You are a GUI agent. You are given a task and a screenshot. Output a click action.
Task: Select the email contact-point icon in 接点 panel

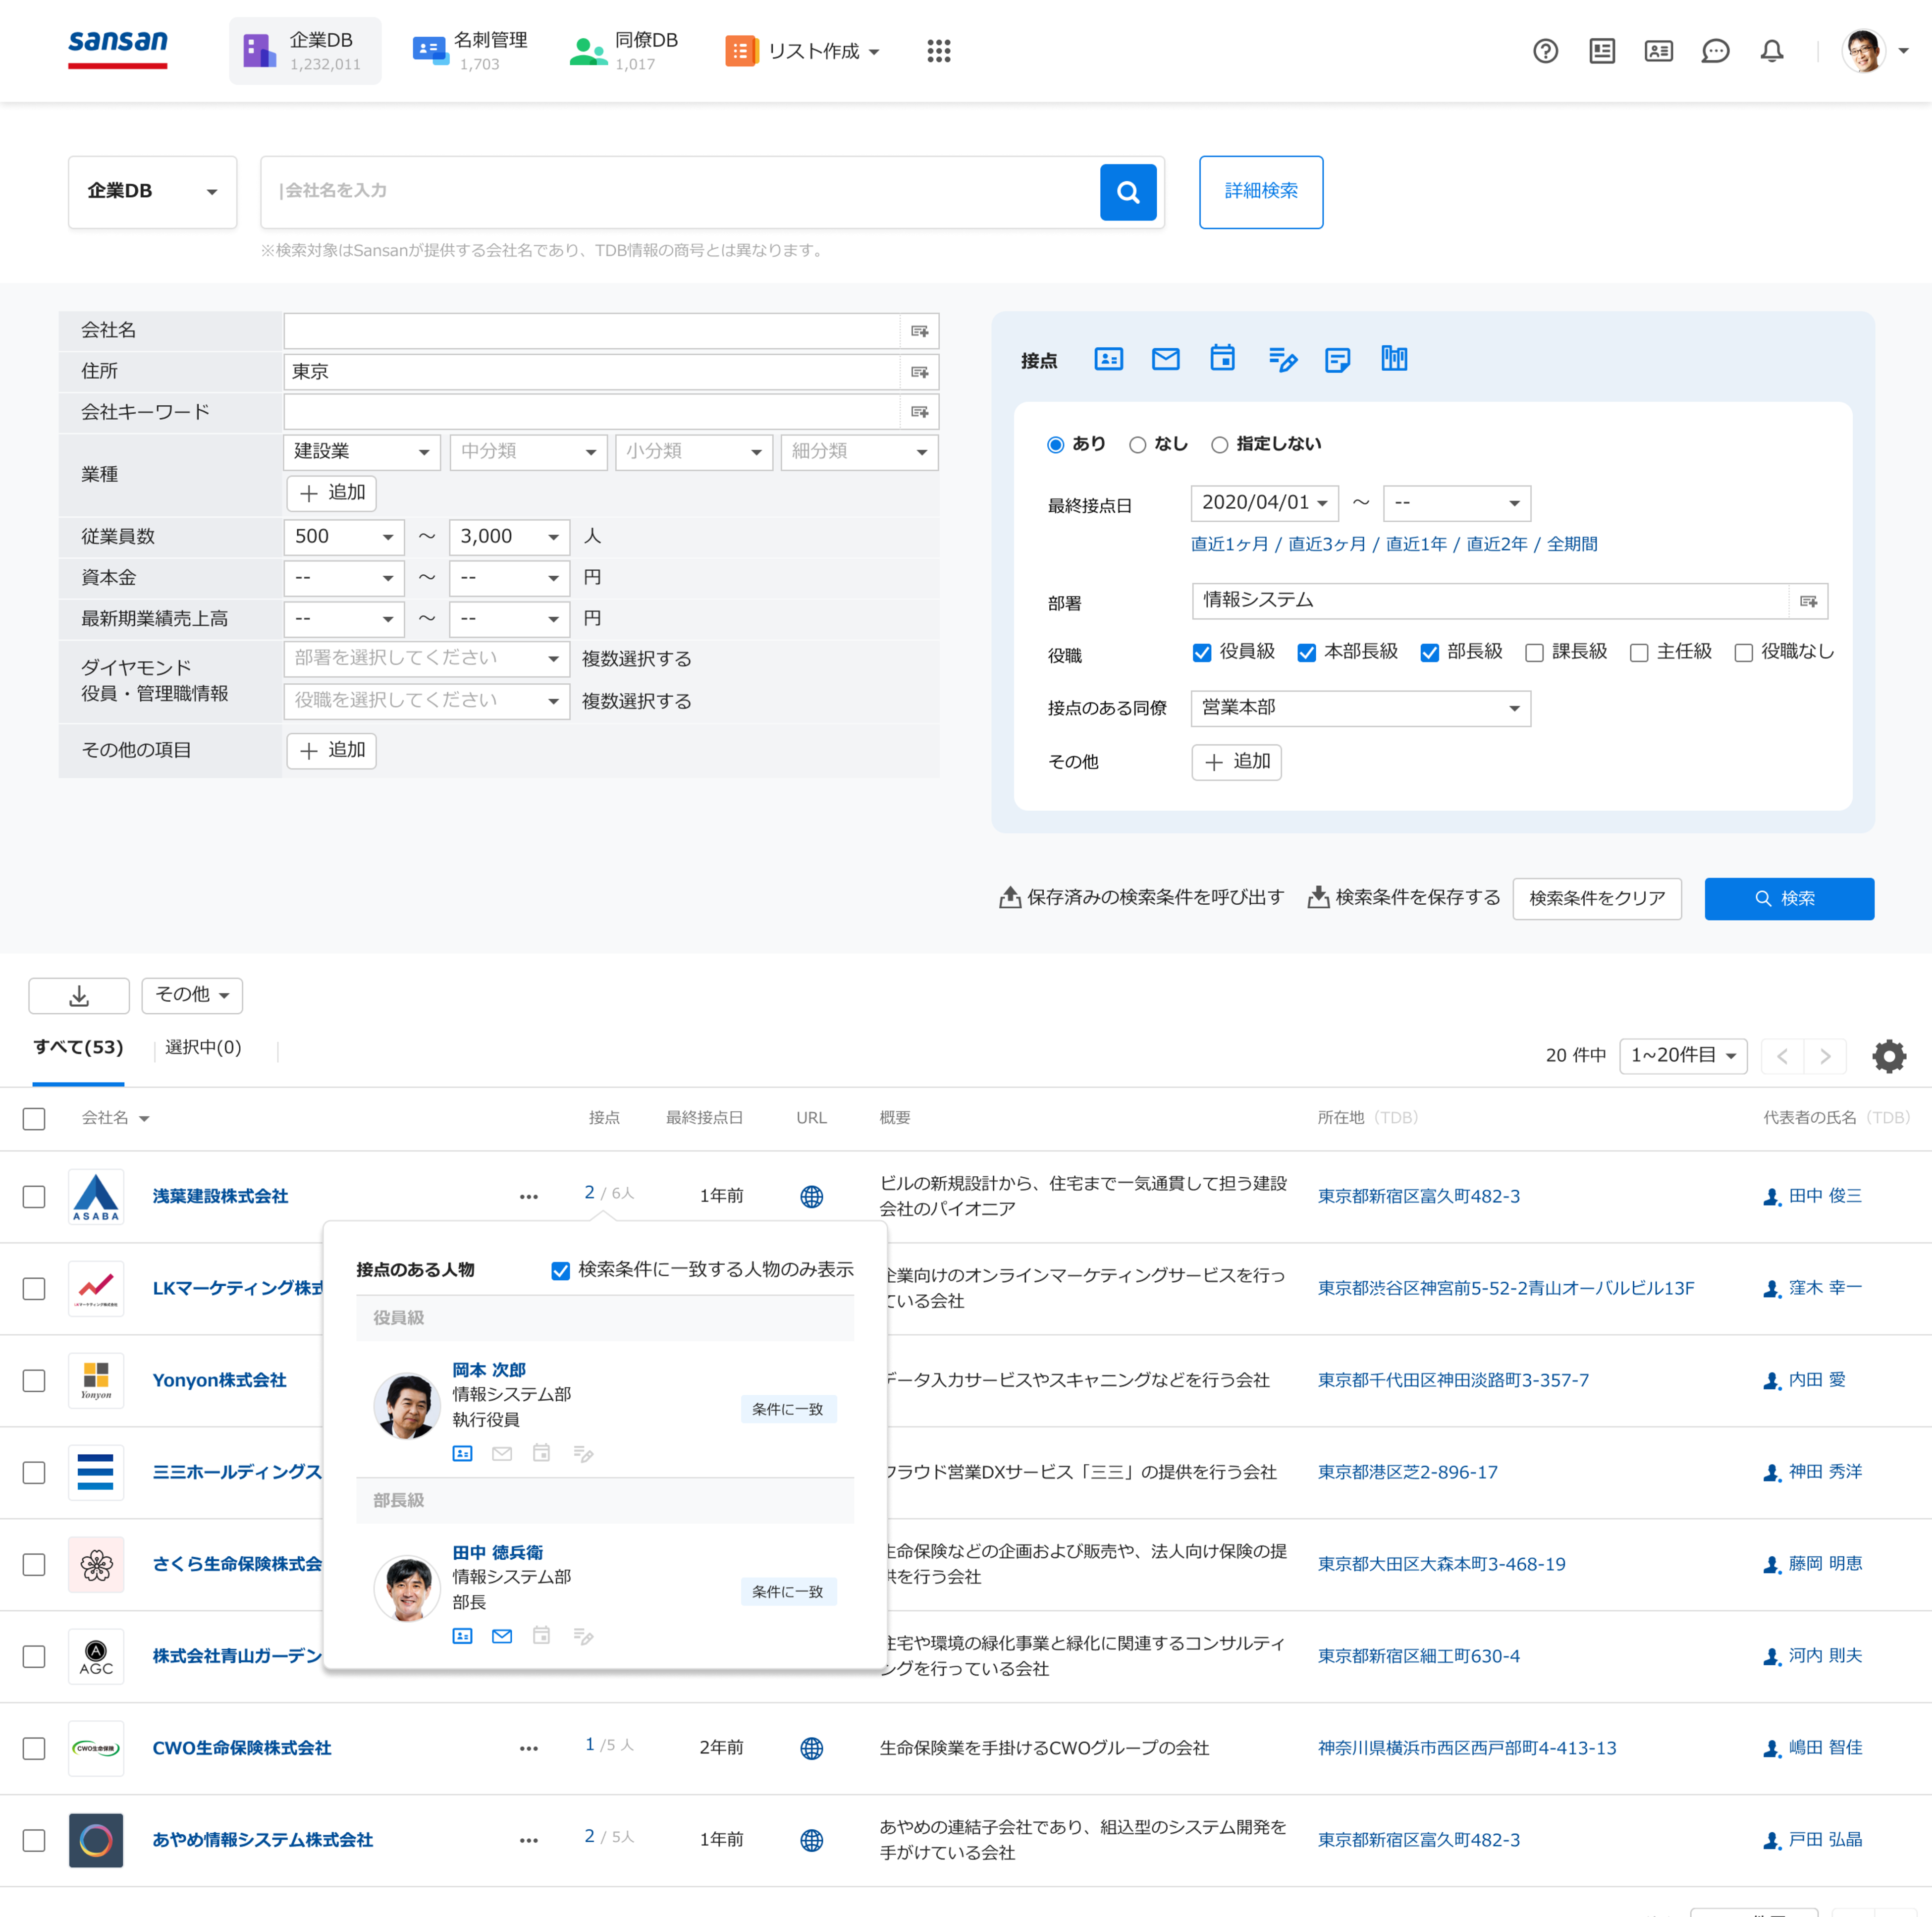(1165, 359)
